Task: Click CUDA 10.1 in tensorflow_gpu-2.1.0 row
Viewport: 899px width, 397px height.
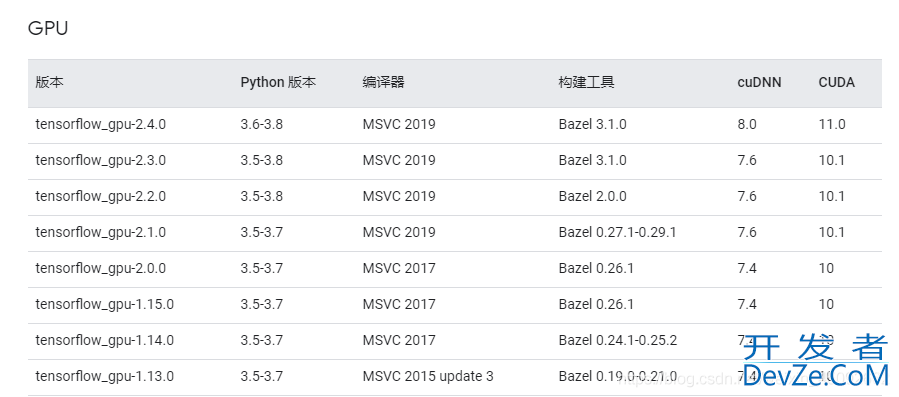Action: [832, 232]
